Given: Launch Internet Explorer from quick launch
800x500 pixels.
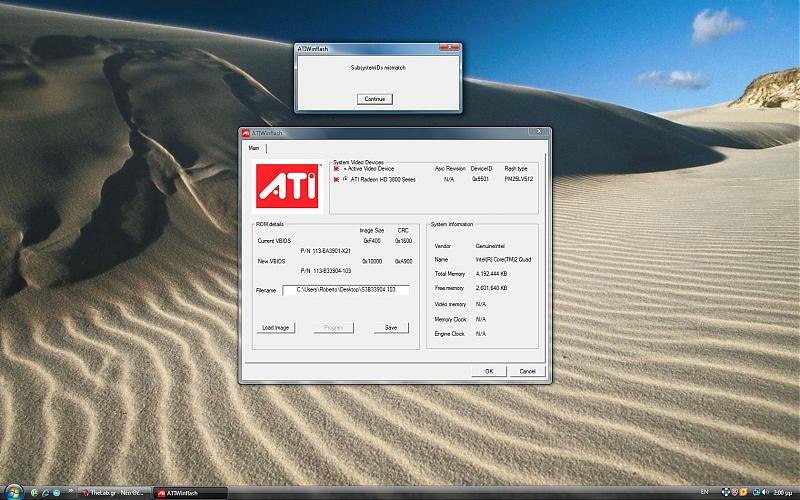Looking at the screenshot, I should [x=45, y=493].
